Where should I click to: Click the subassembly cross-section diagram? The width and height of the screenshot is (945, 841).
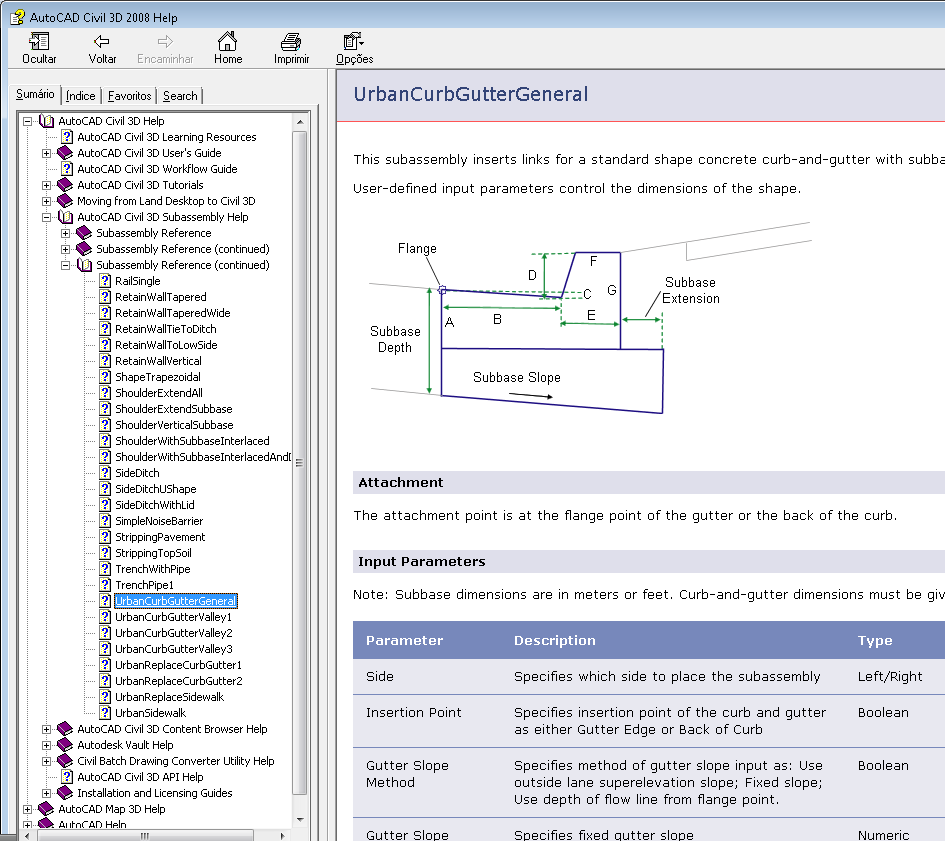click(x=591, y=318)
